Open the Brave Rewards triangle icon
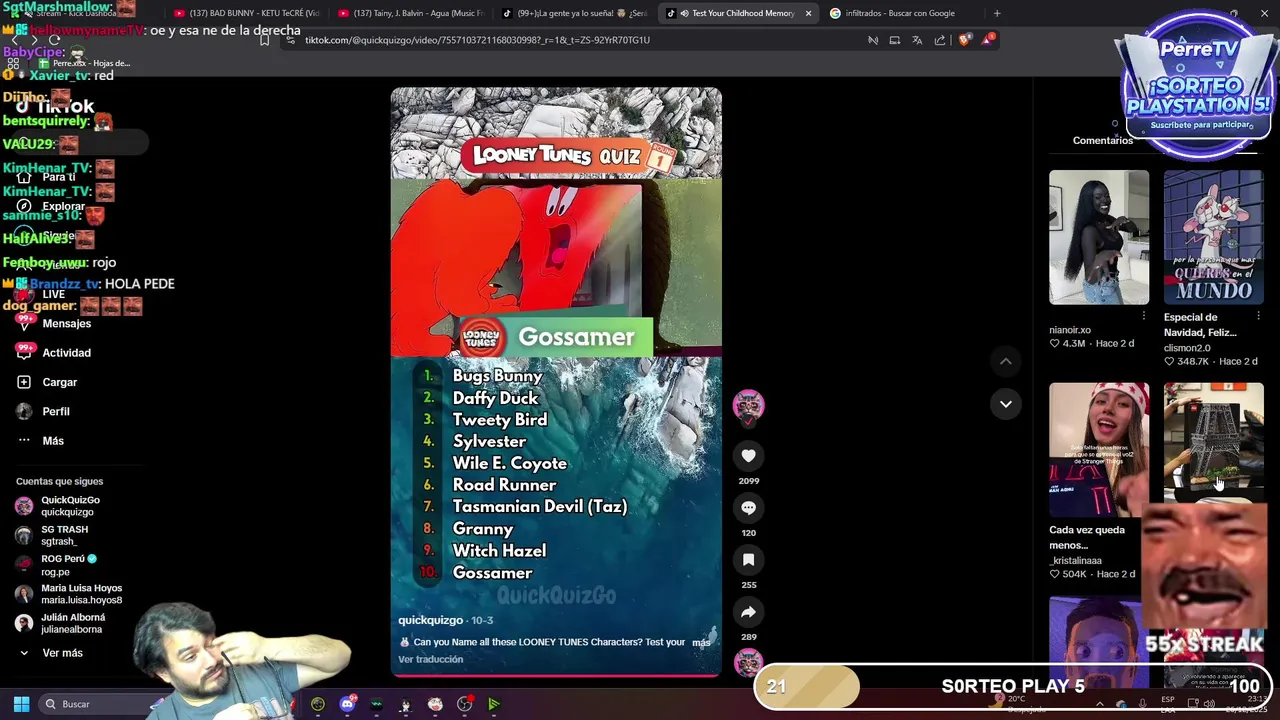The height and width of the screenshot is (720, 1280). [988, 40]
